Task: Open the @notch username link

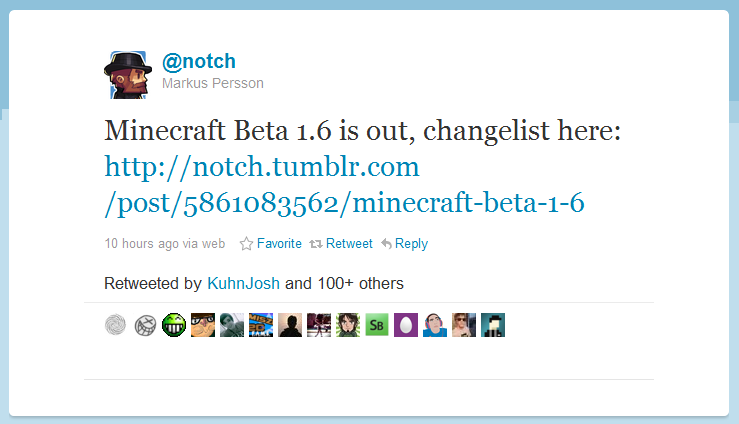Action: pos(198,61)
